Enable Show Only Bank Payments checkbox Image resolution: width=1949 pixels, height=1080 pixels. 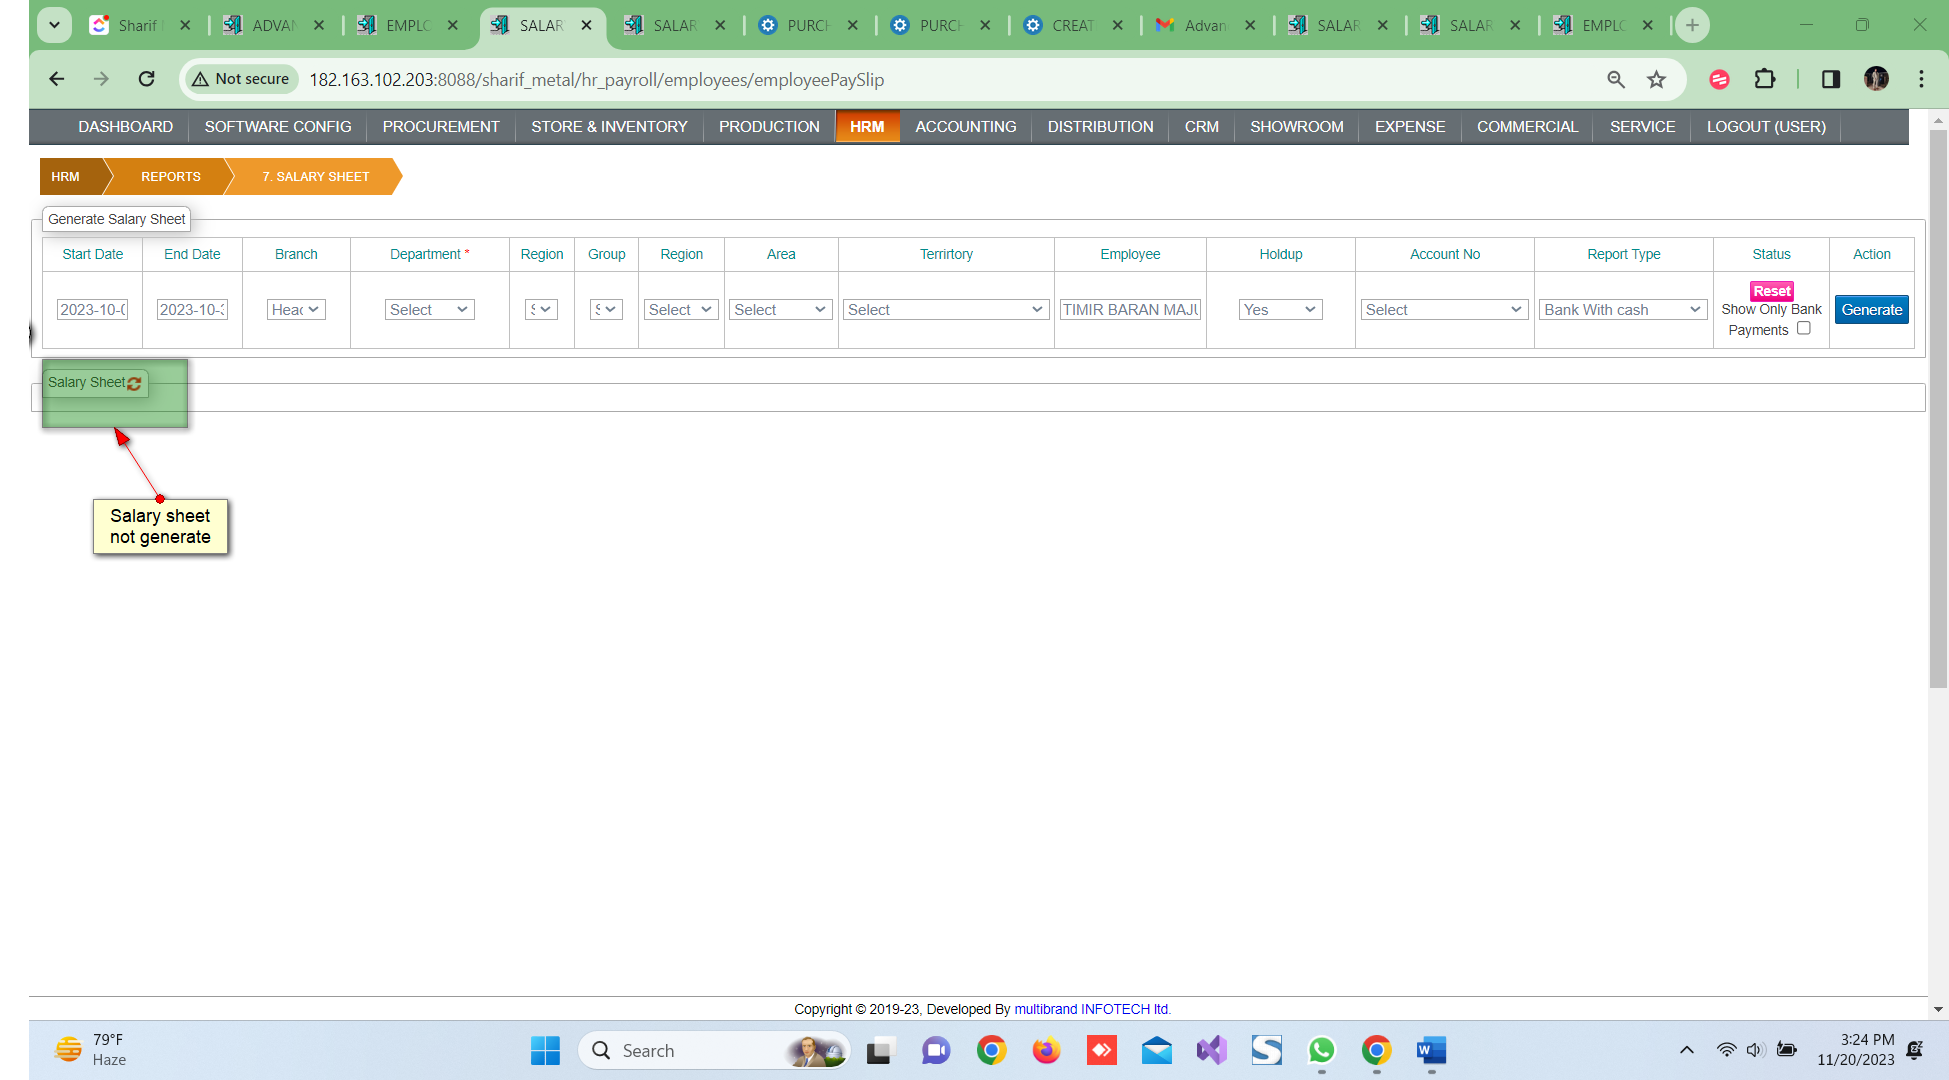pyautogui.click(x=1803, y=328)
